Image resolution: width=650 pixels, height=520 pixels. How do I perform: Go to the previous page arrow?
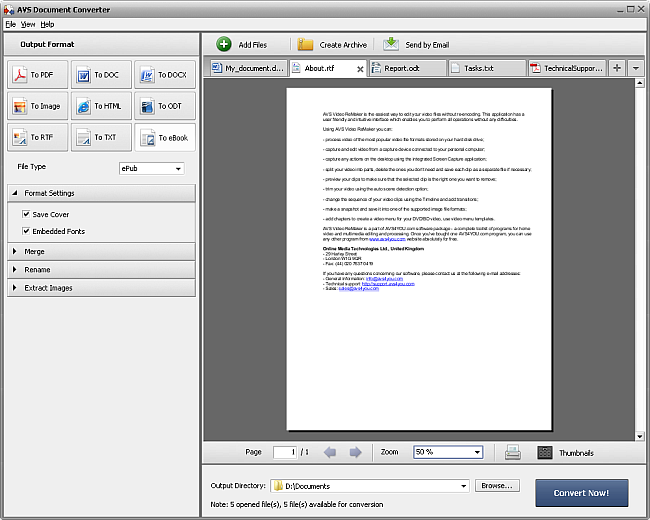[x=330, y=452]
